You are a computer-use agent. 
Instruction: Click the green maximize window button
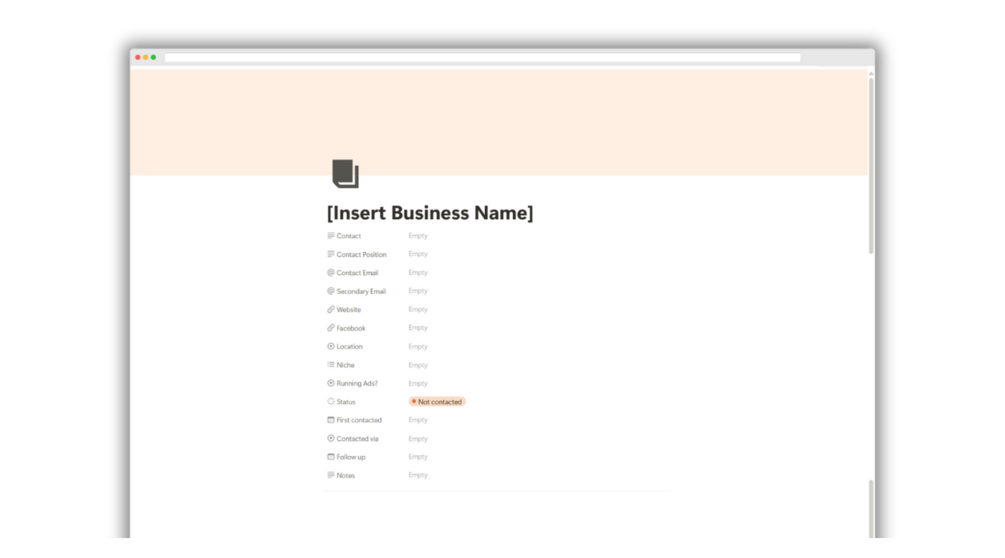point(153,58)
